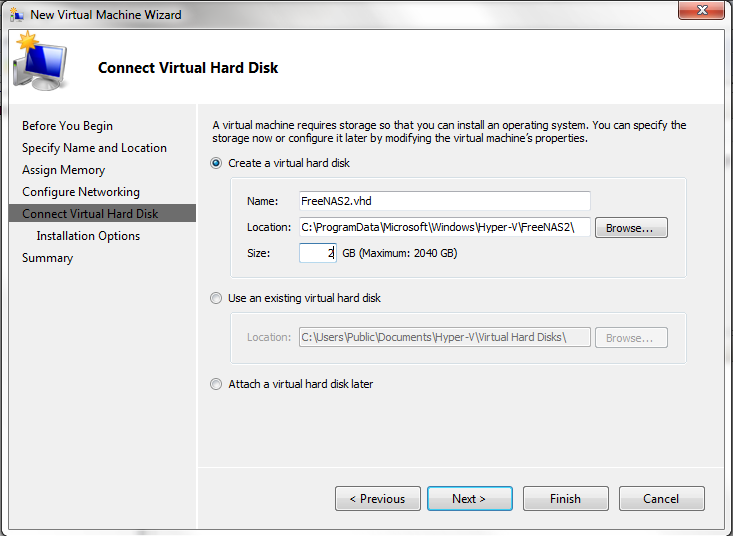Jump to Assign Memory step
This screenshot has height=536, width=733.
[x=63, y=170]
